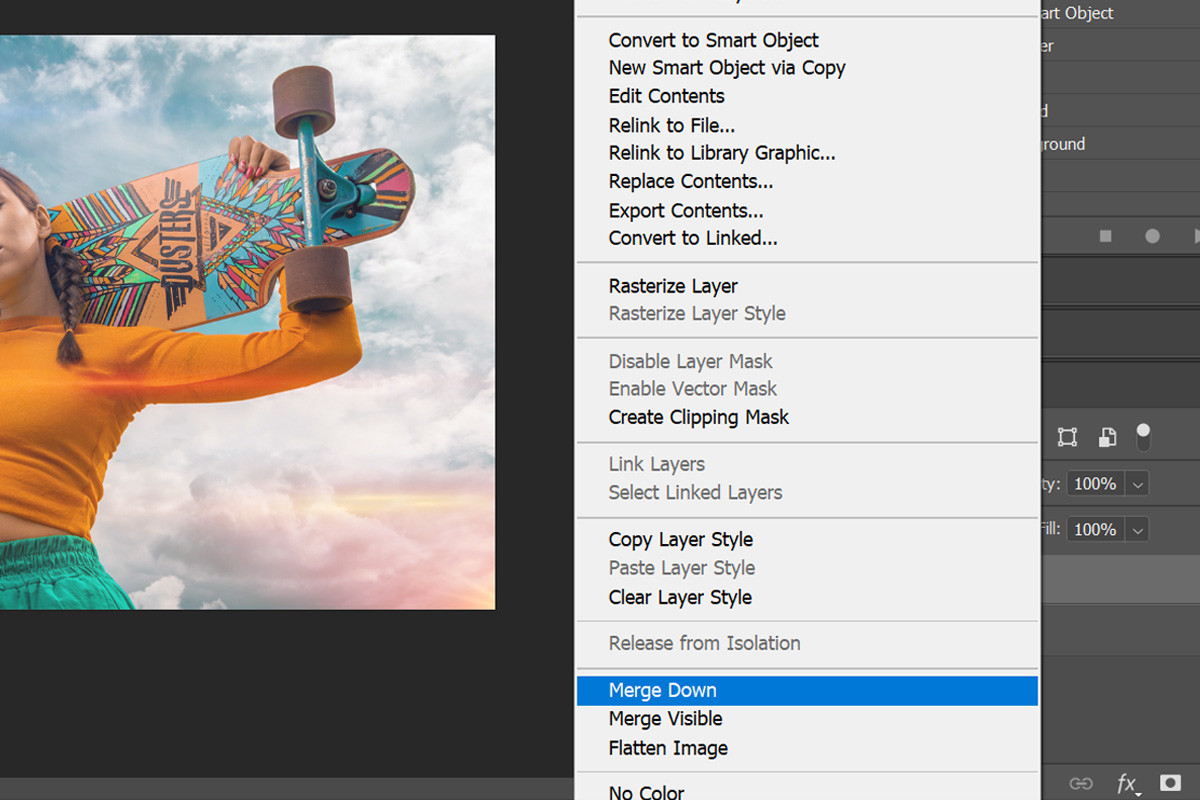Open the Opacity dropdown arrow
This screenshot has height=800, width=1200.
pos(1137,484)
